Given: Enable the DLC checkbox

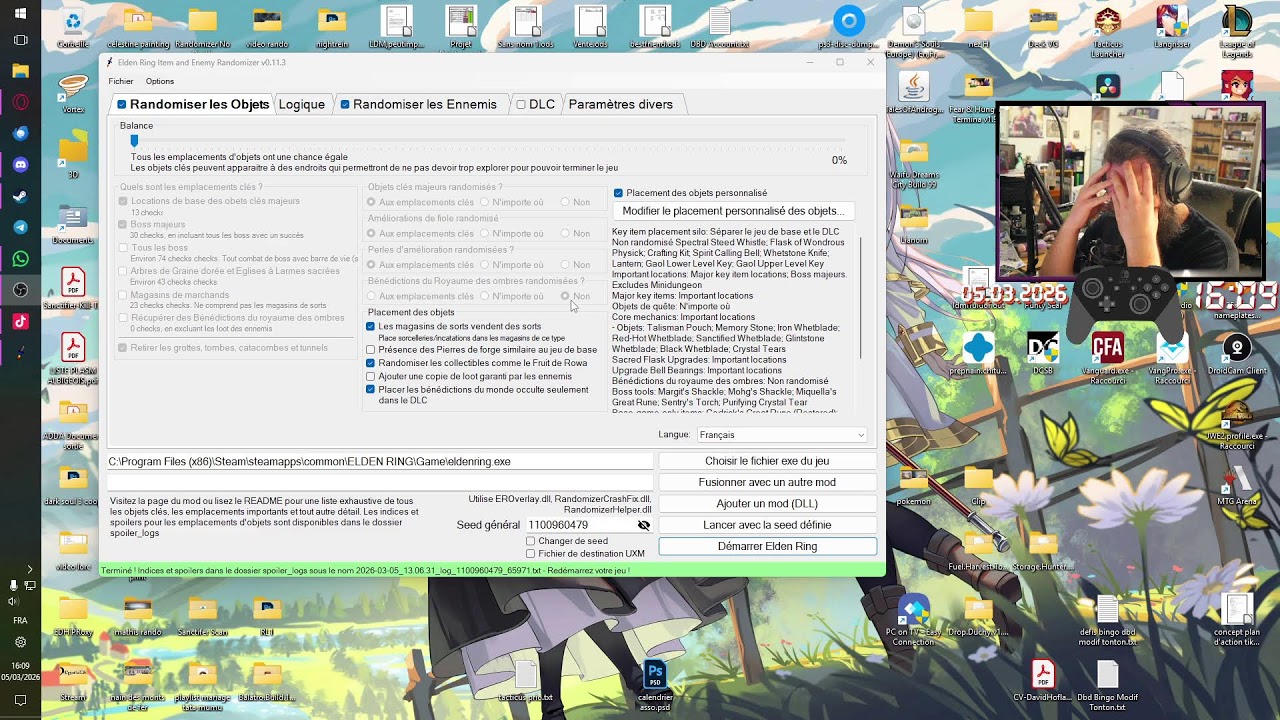Looking at the screenshot, I should (x=521, y=104).
